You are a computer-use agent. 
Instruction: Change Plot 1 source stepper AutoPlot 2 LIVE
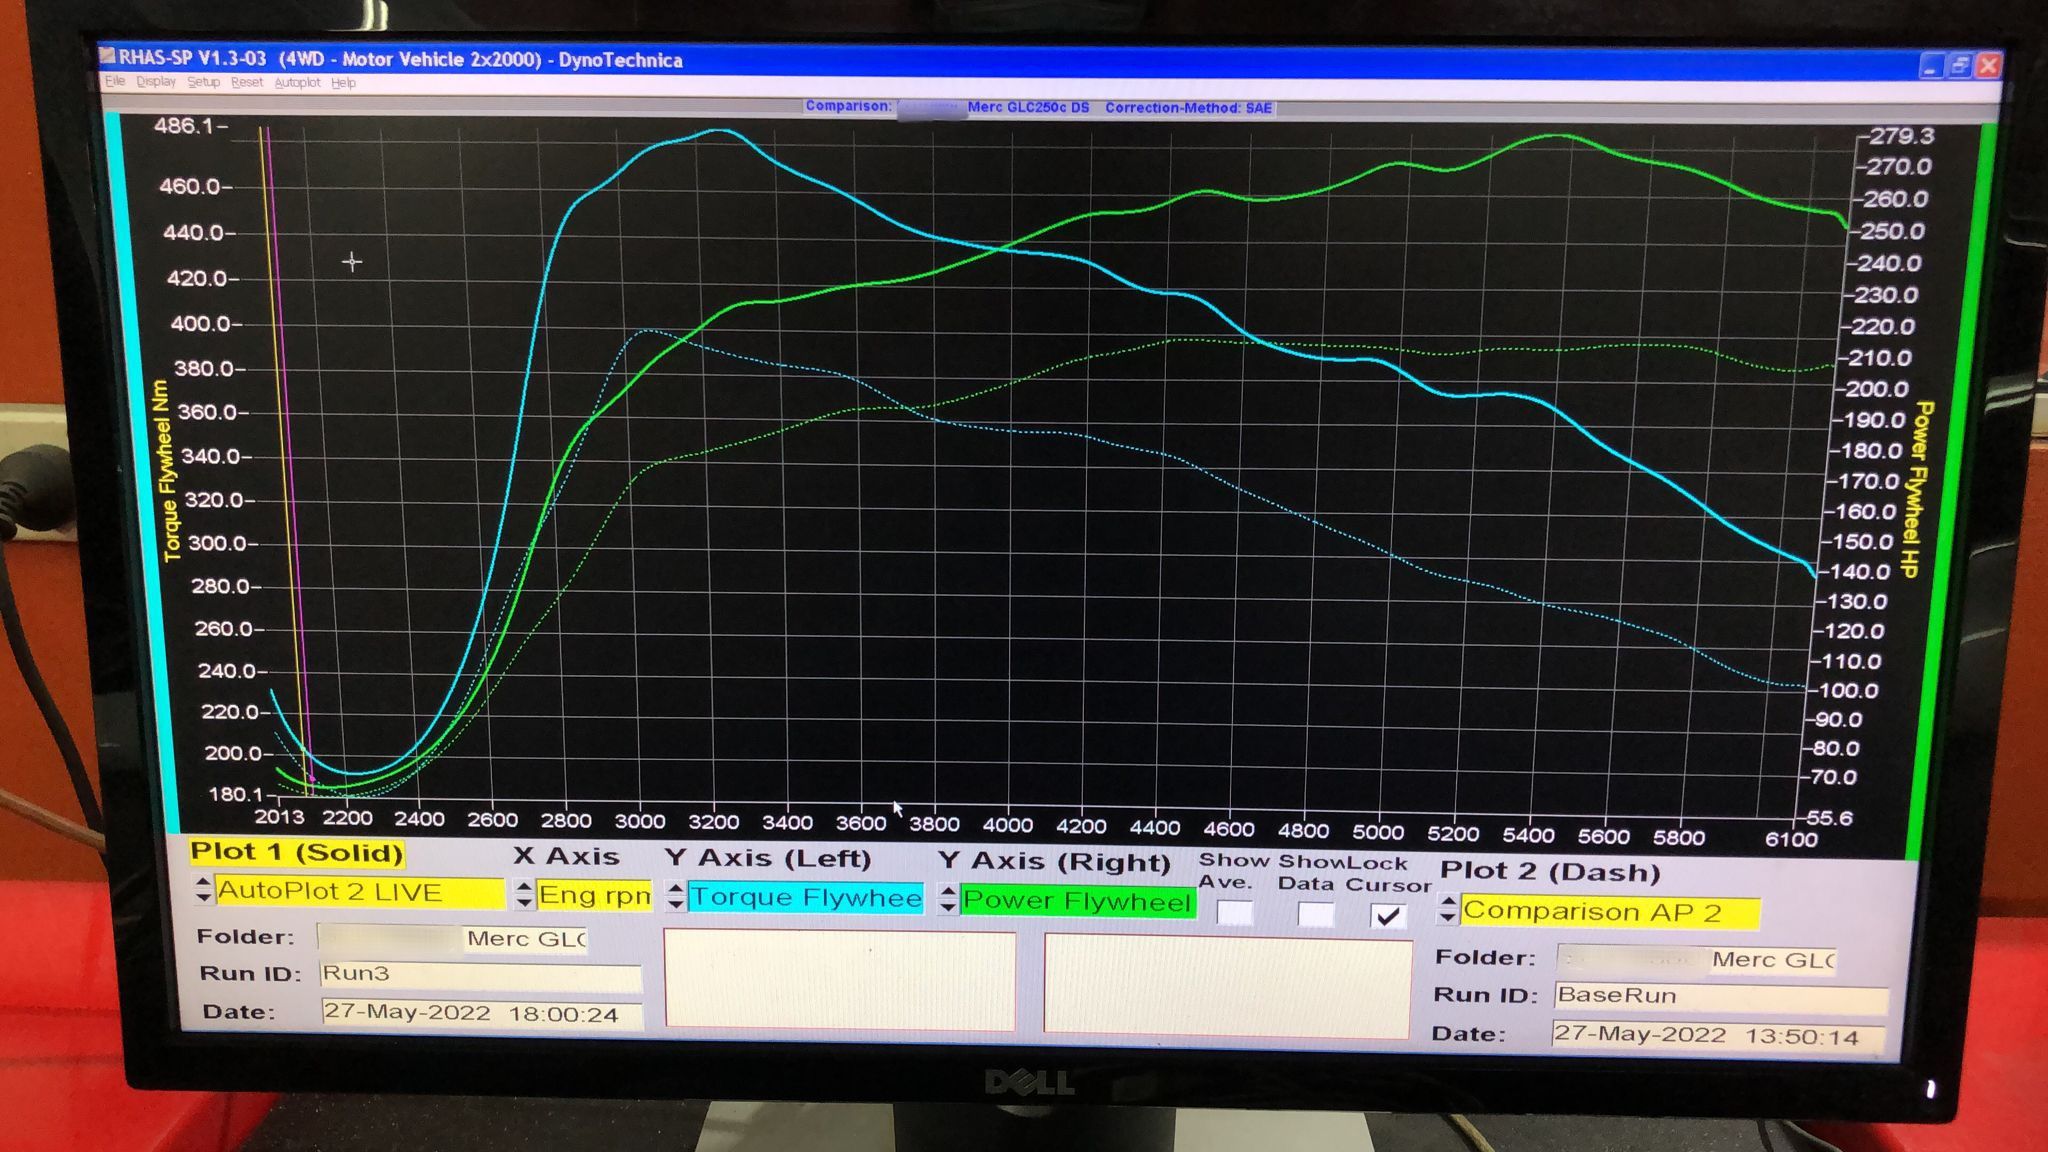tap(203, 890)
